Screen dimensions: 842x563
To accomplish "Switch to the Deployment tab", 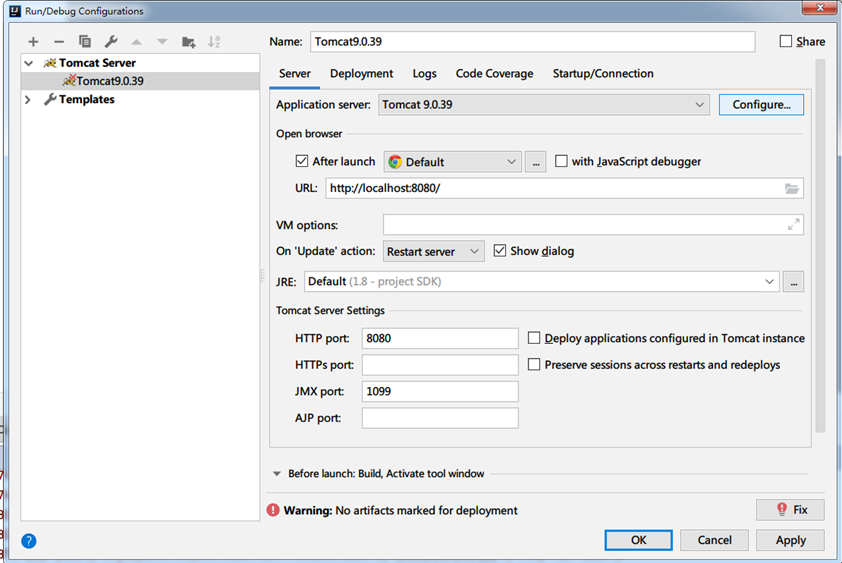I will pyautogui.click(x=361, y=74).
